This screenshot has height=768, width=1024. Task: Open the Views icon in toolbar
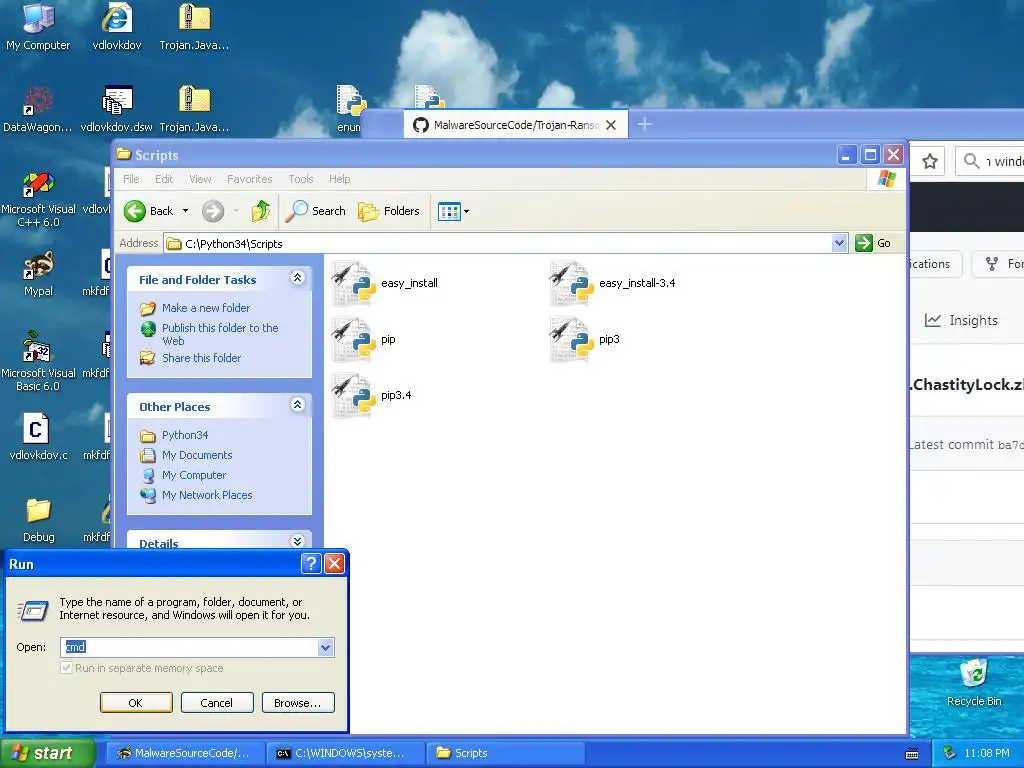click(449, 212)
